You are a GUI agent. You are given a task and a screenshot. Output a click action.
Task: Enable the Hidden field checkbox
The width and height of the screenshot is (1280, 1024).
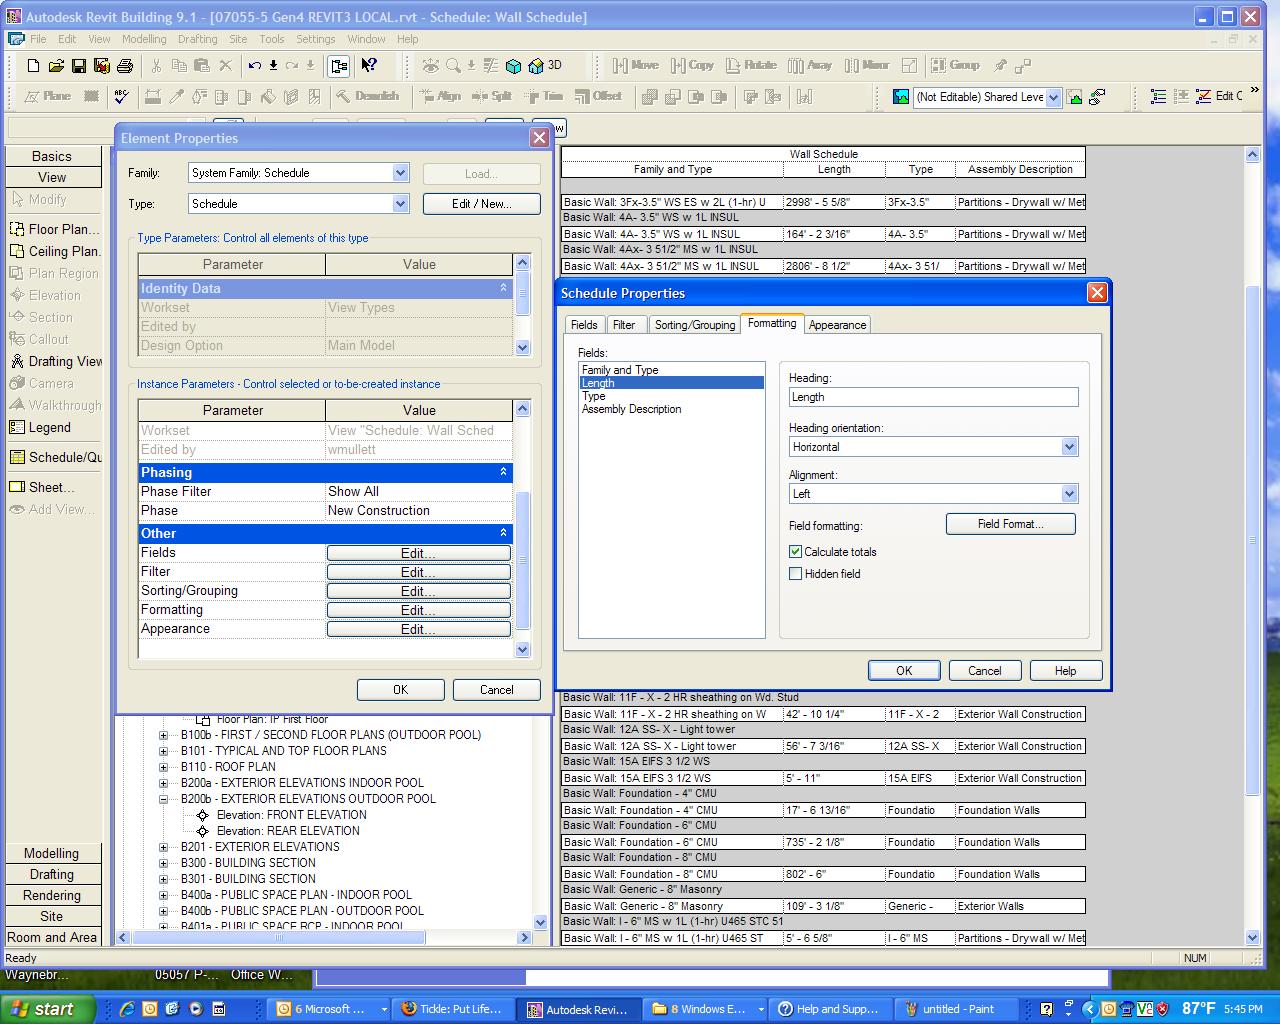[796, 574]
